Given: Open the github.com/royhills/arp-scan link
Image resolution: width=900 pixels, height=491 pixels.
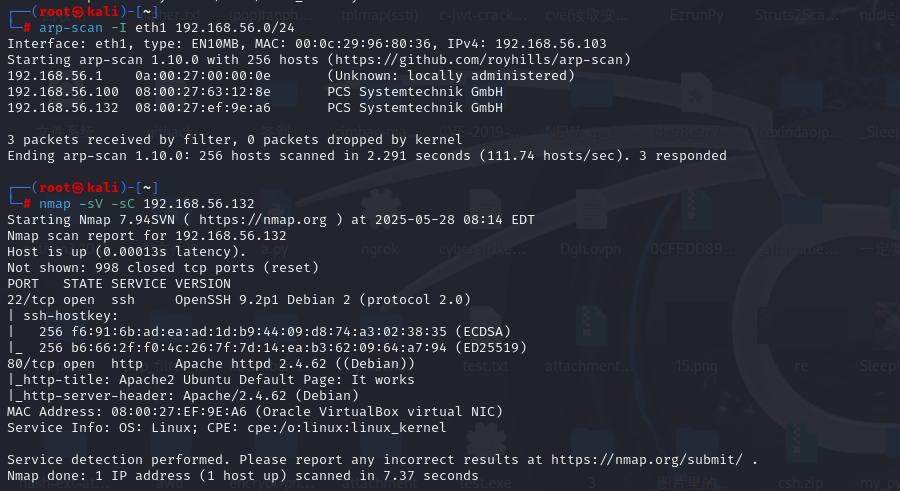Looking at the screenshot, I should pyautogui.click(x=479, y=60).
